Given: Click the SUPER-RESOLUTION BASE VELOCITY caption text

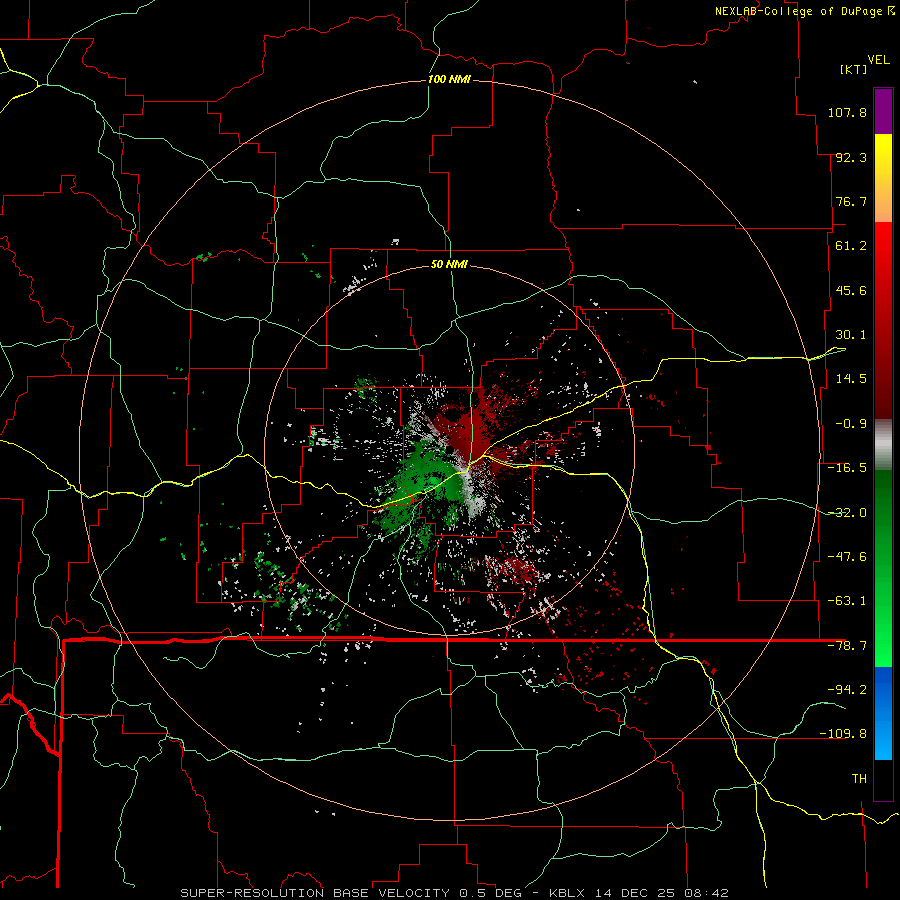Looking at the screenshot, I should tap(315, 893).
